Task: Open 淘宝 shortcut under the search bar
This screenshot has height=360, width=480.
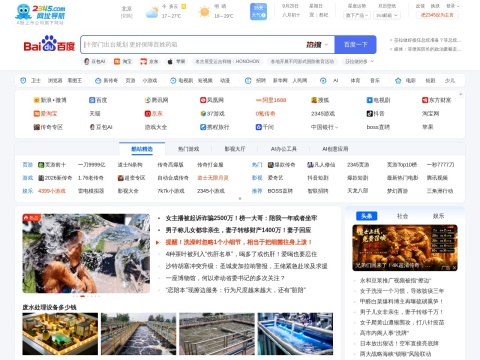Action: pos(123,62)
